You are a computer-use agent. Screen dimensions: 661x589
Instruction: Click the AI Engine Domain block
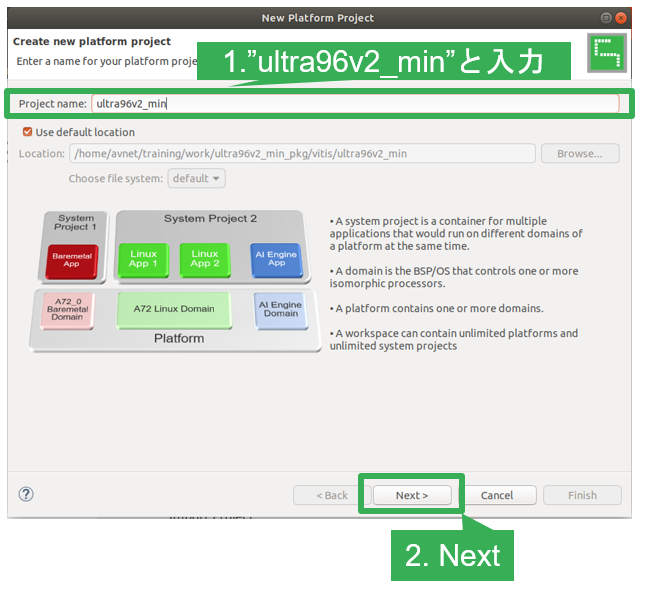click(280, 309)
